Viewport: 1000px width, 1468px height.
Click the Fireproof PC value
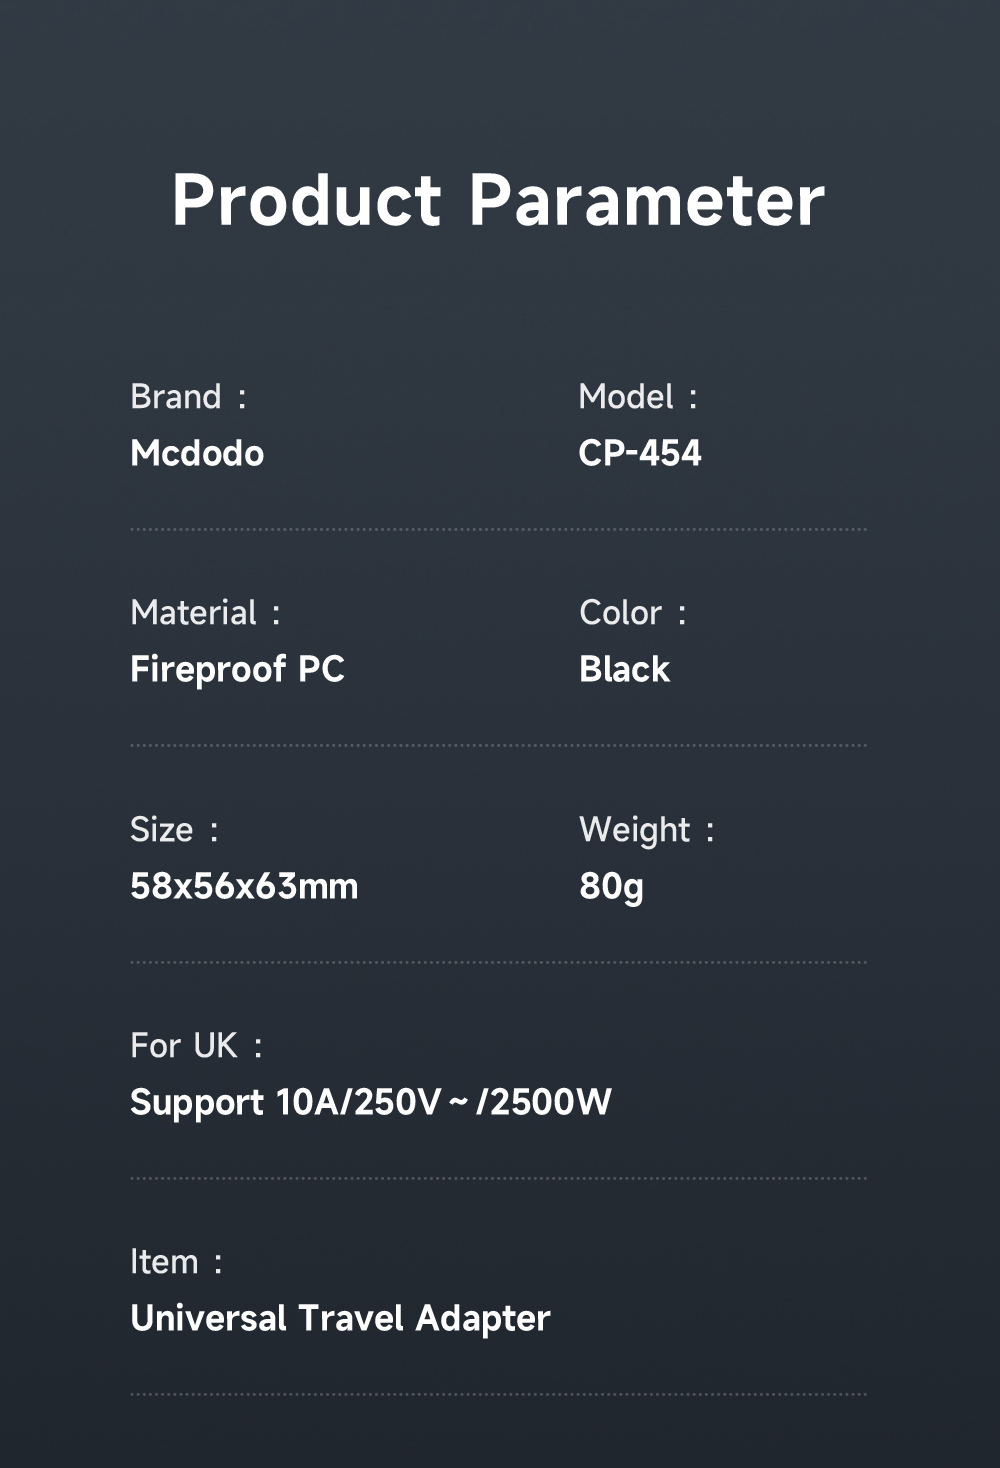[x=237, y=669]
